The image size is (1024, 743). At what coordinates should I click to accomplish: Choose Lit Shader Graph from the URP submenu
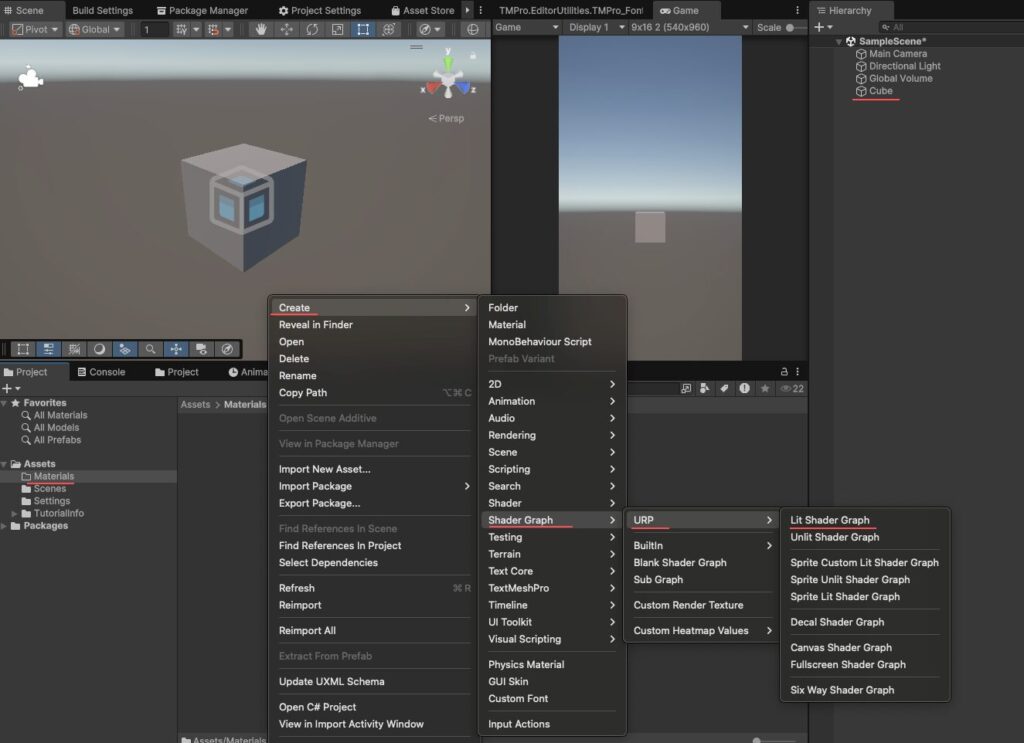coord(832,519)
